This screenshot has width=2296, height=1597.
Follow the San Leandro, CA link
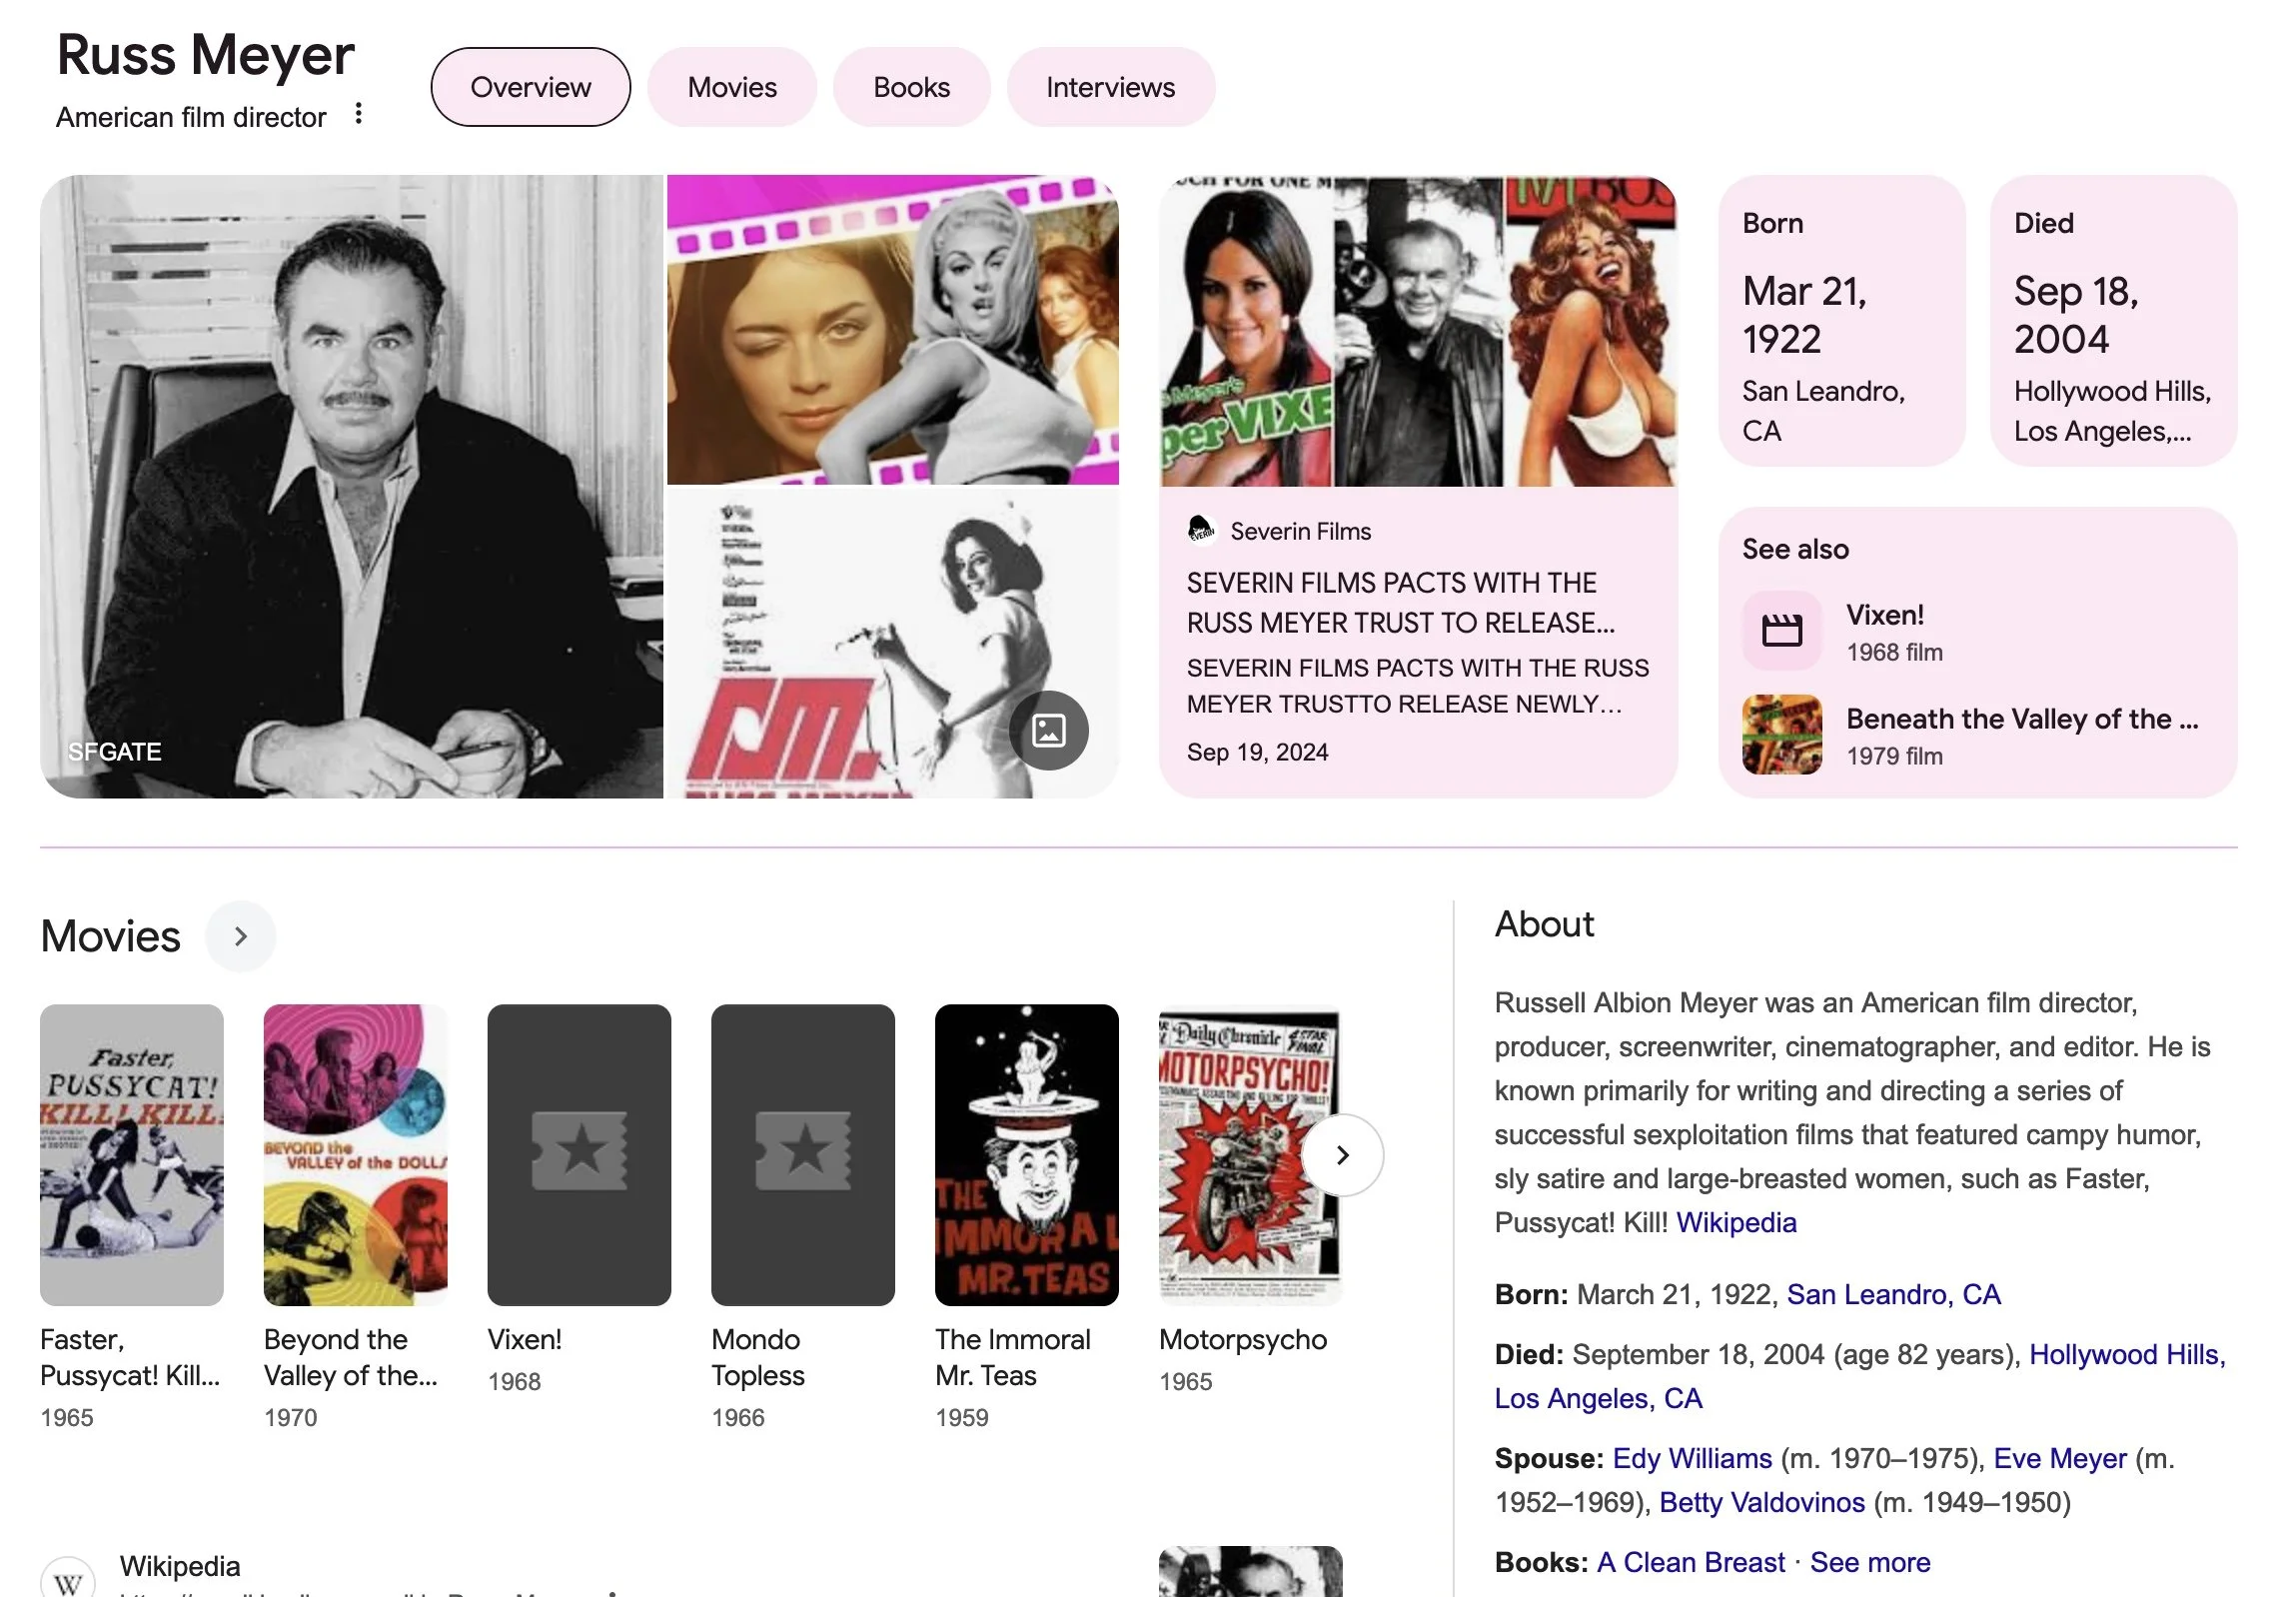(x=1893, y=1294)
